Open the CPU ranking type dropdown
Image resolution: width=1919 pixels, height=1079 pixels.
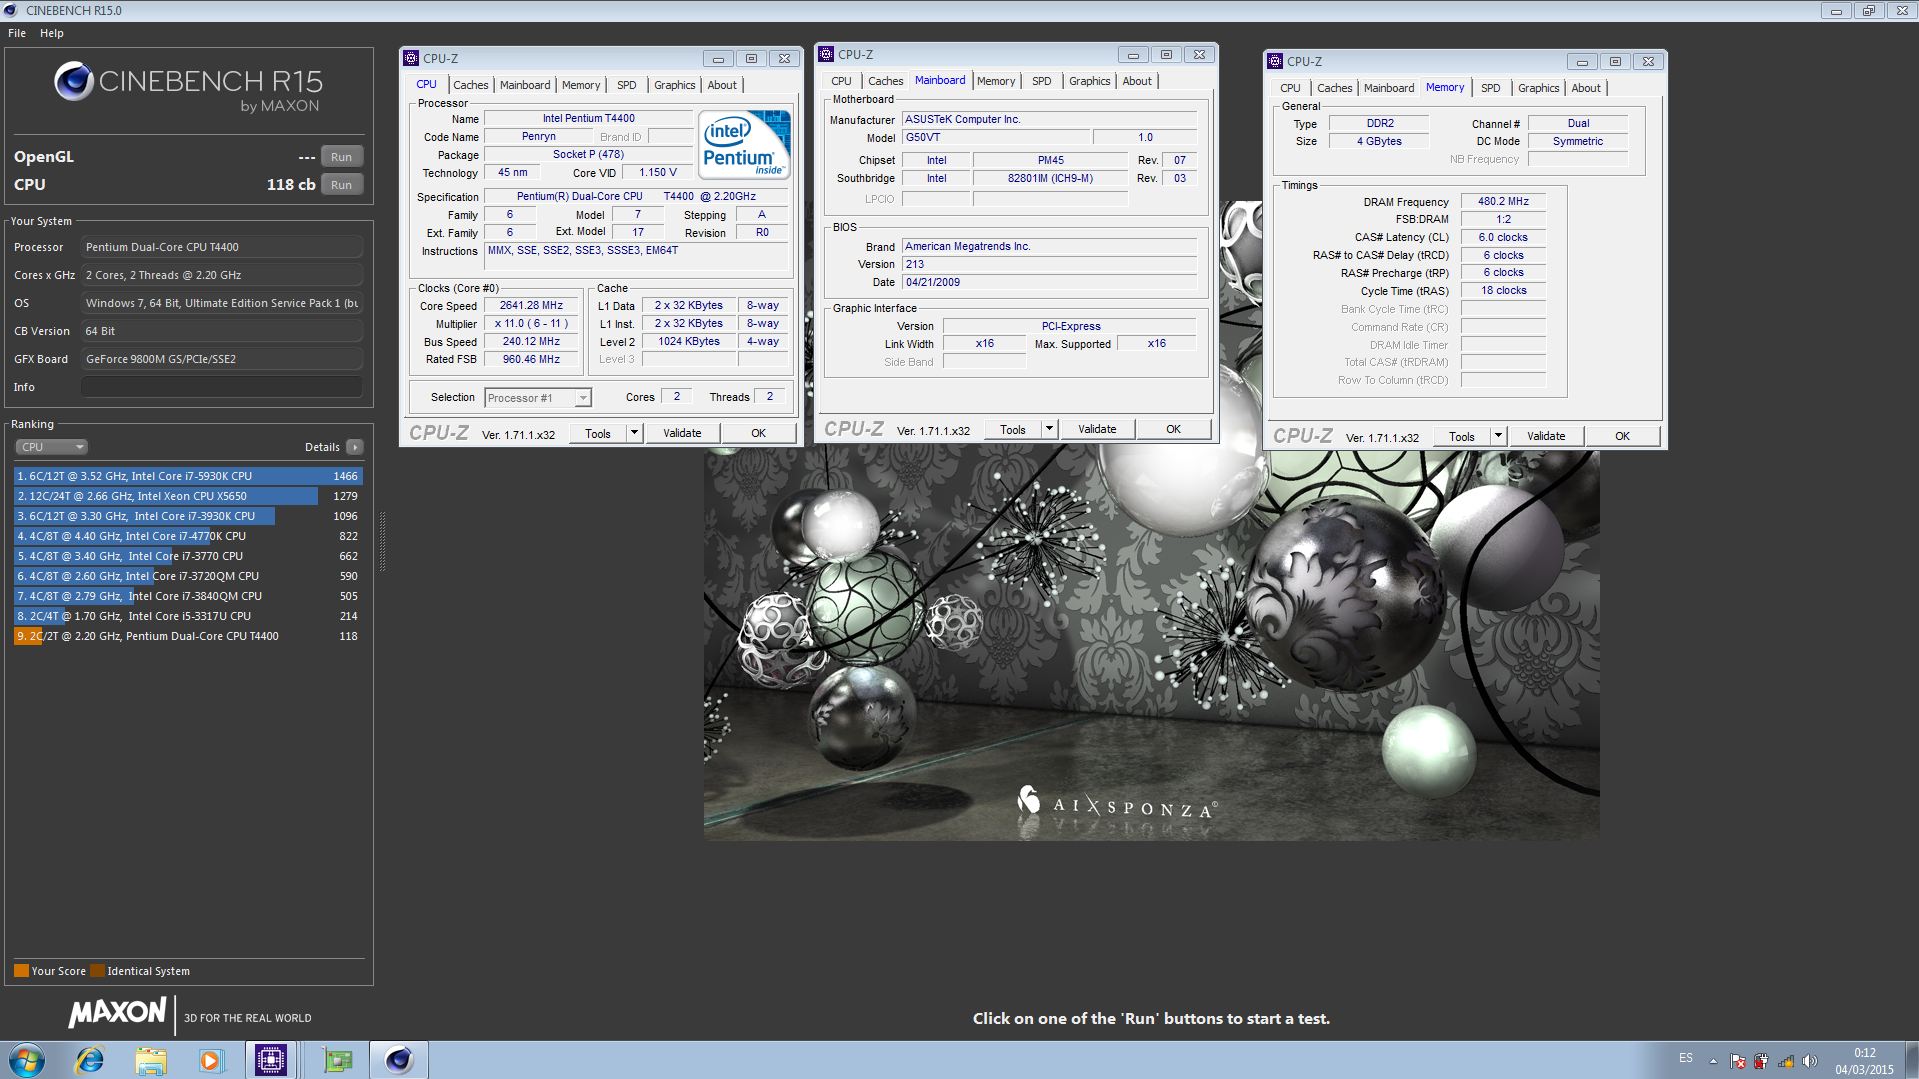pos(52,447)
